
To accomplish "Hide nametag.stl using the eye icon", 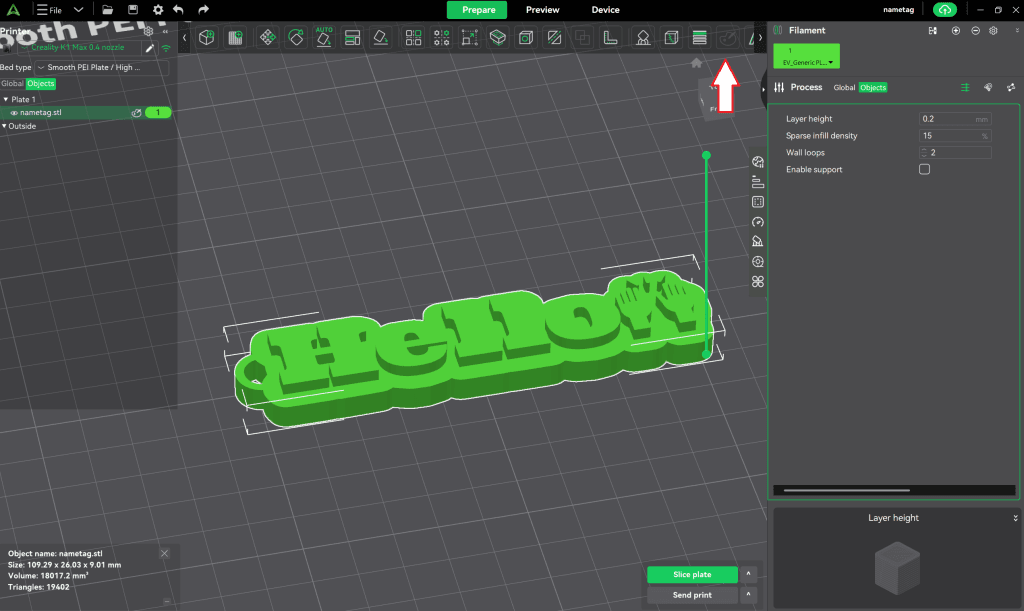I will click(x=14, y=113).
